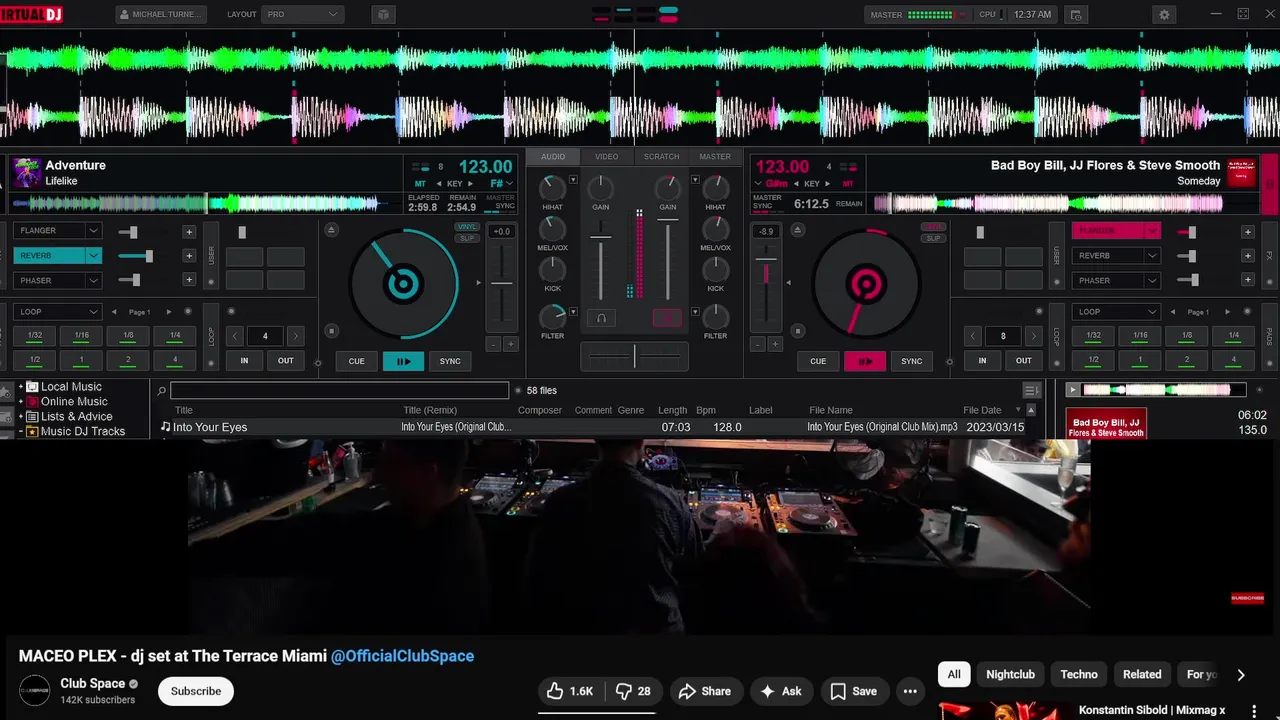Click the left deck stop button
Viewport: 1280px width, 720px height.
pos(331,331)
